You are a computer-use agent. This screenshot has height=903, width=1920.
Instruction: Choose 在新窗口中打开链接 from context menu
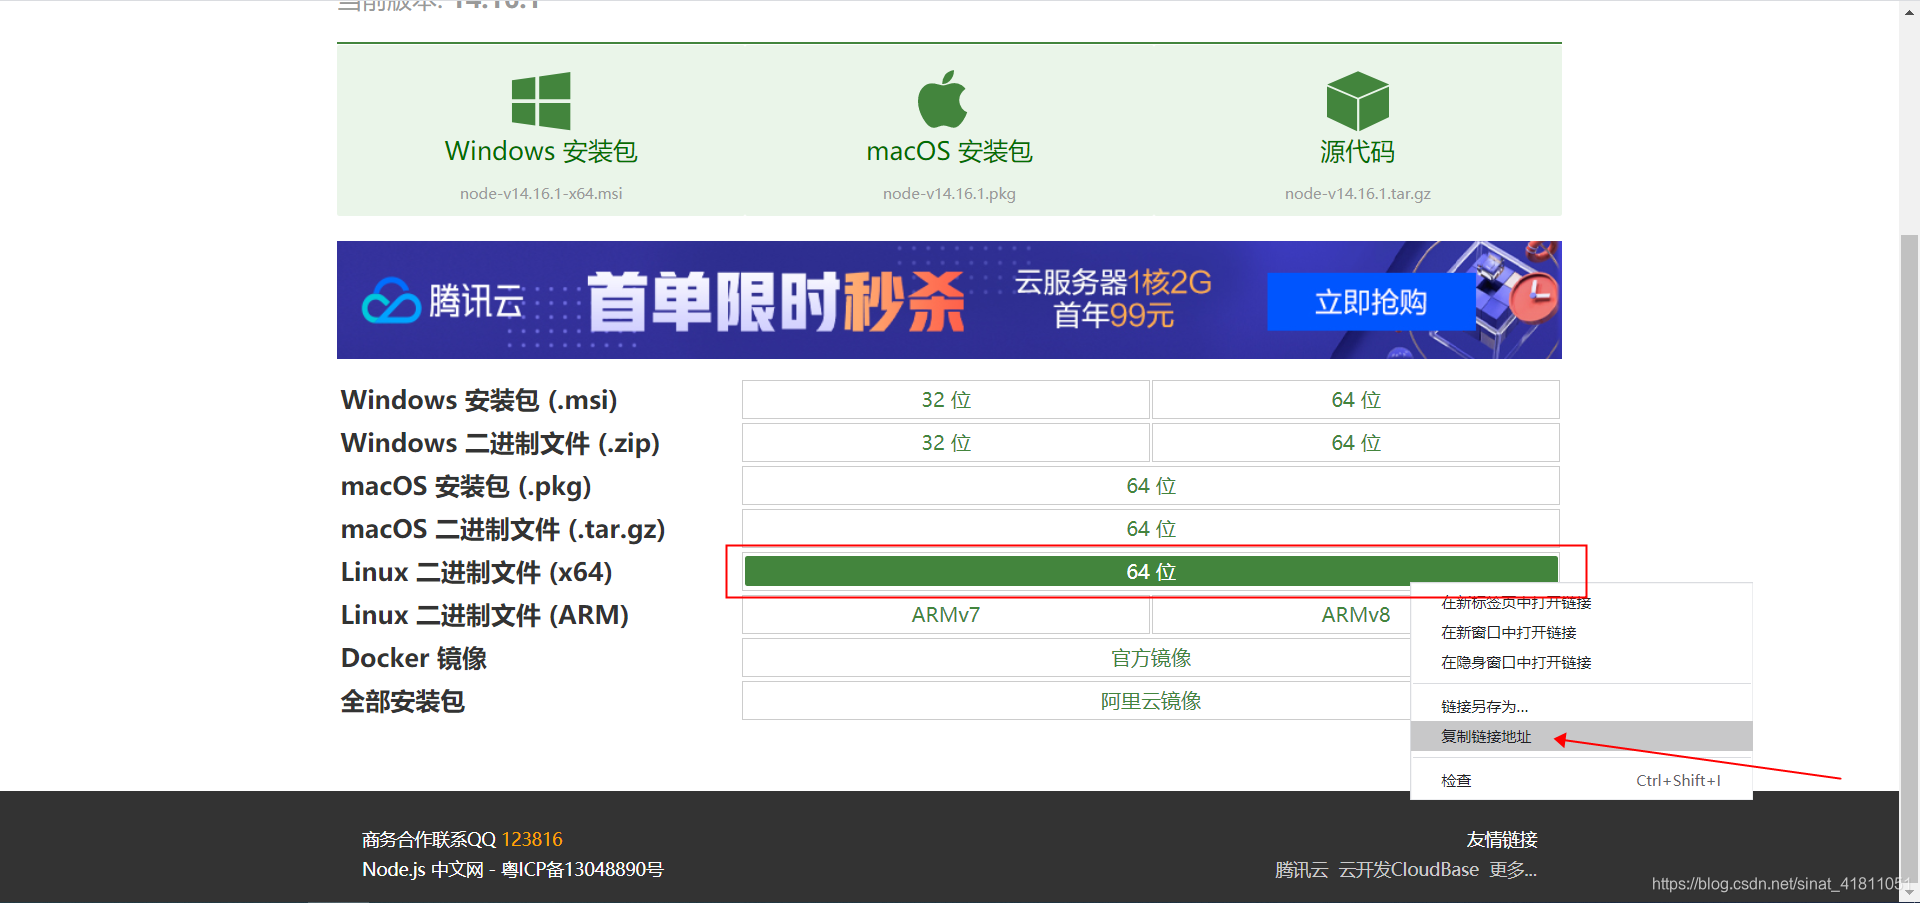pos(1581,633)
